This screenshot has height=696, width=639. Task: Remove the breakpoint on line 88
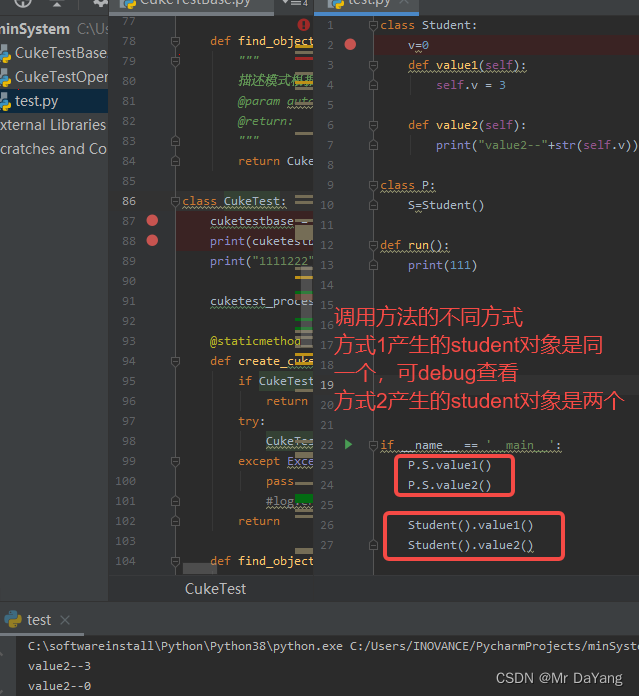click(152, 241)
